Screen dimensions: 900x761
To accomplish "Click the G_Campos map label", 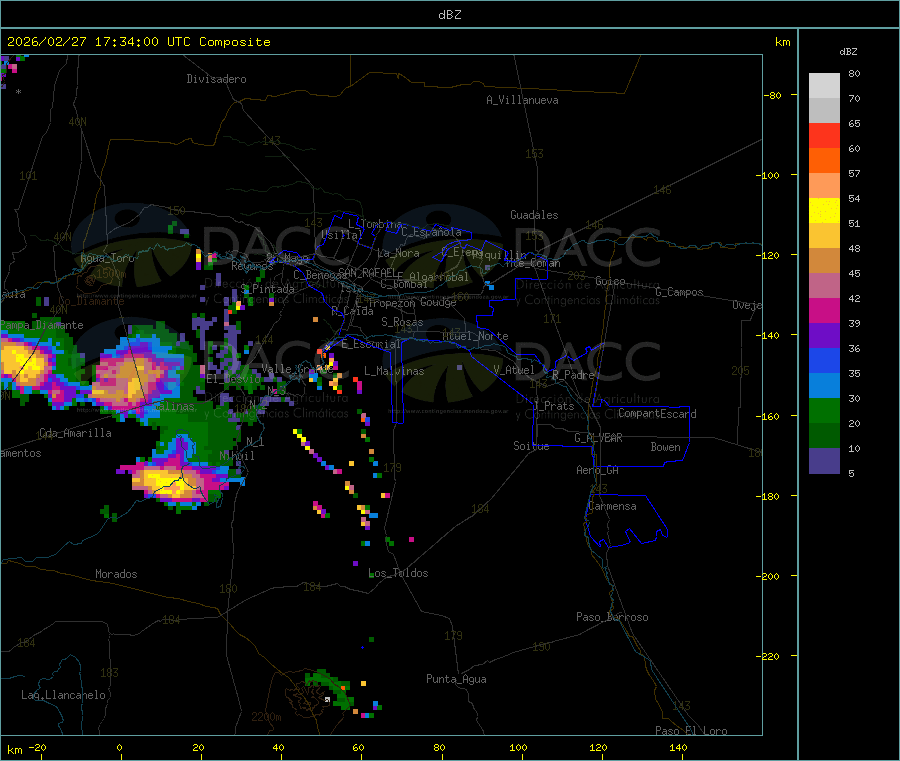I will pos(680,292).
